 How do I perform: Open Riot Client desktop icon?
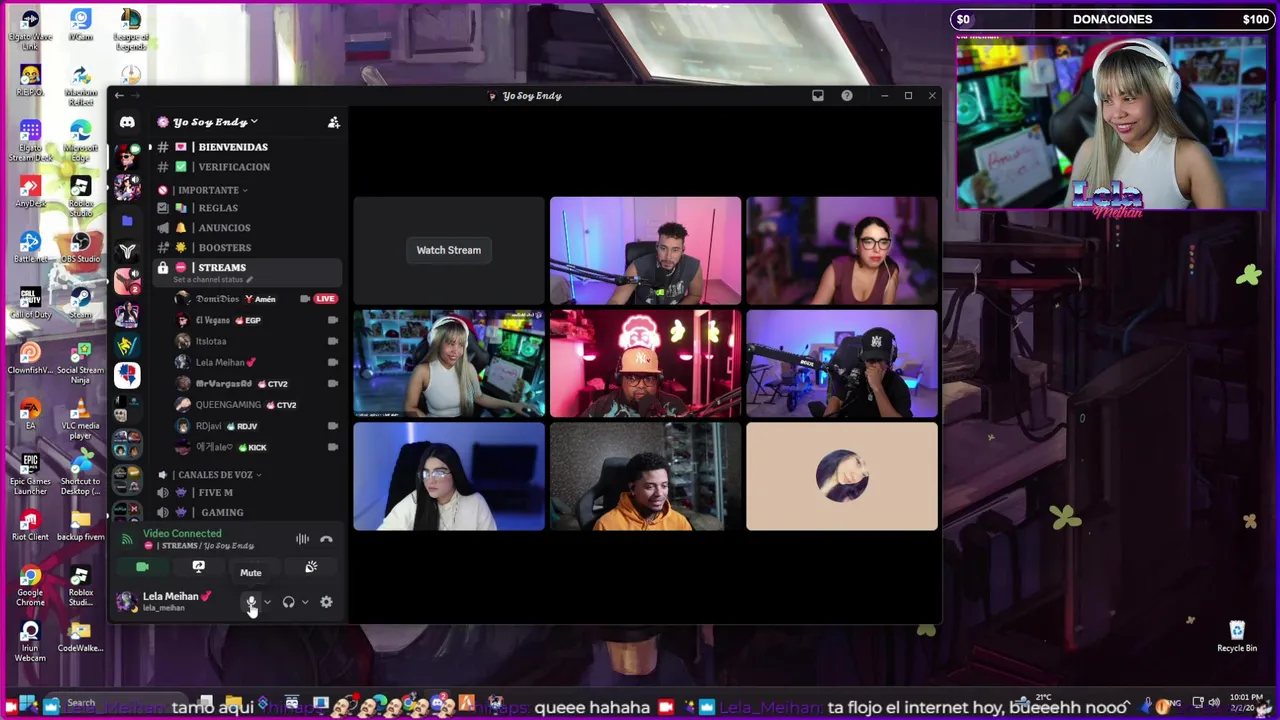point(30,526)
